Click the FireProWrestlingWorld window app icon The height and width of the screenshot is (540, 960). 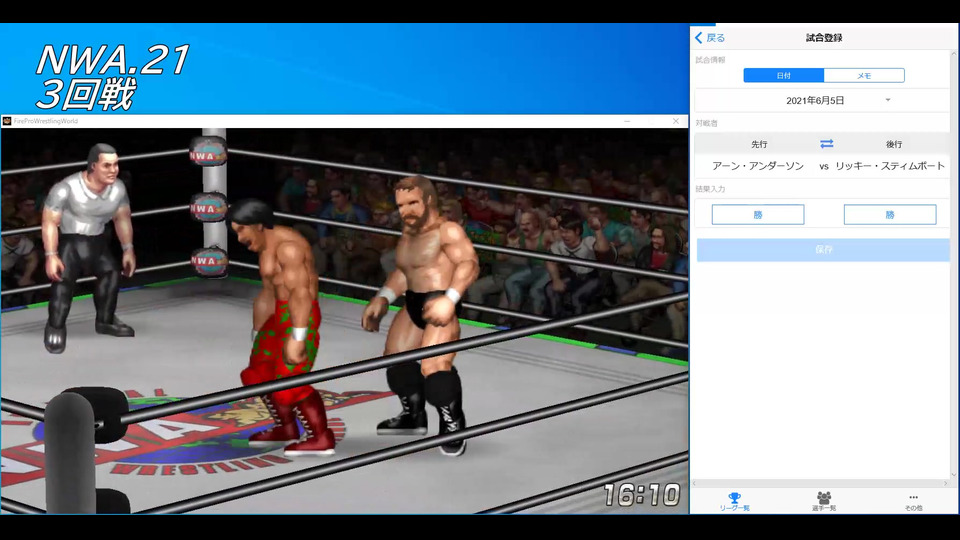(x=7, y=121)
